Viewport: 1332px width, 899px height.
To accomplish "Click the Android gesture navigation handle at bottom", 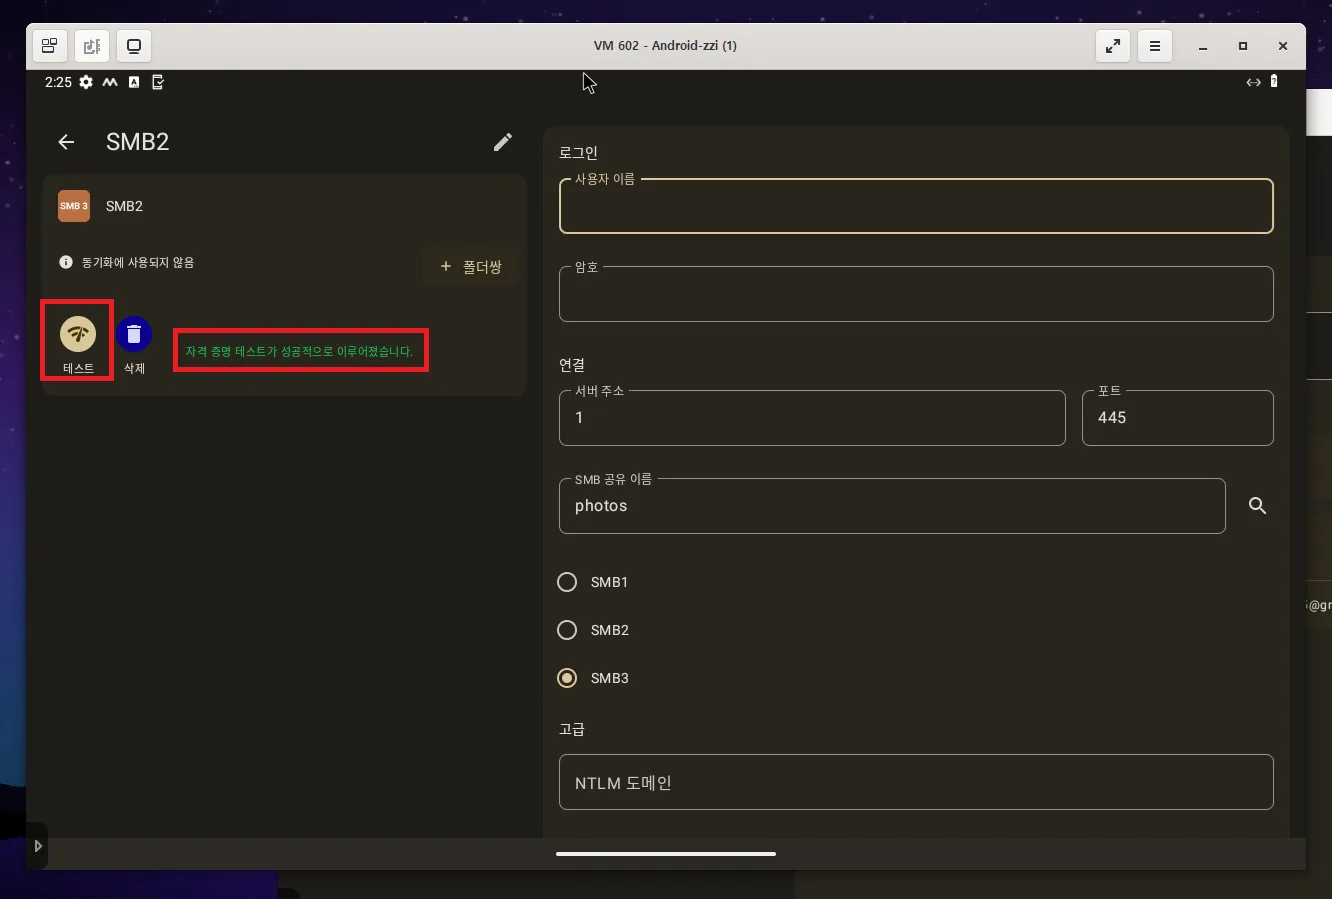I will click(x=666, y=854).
